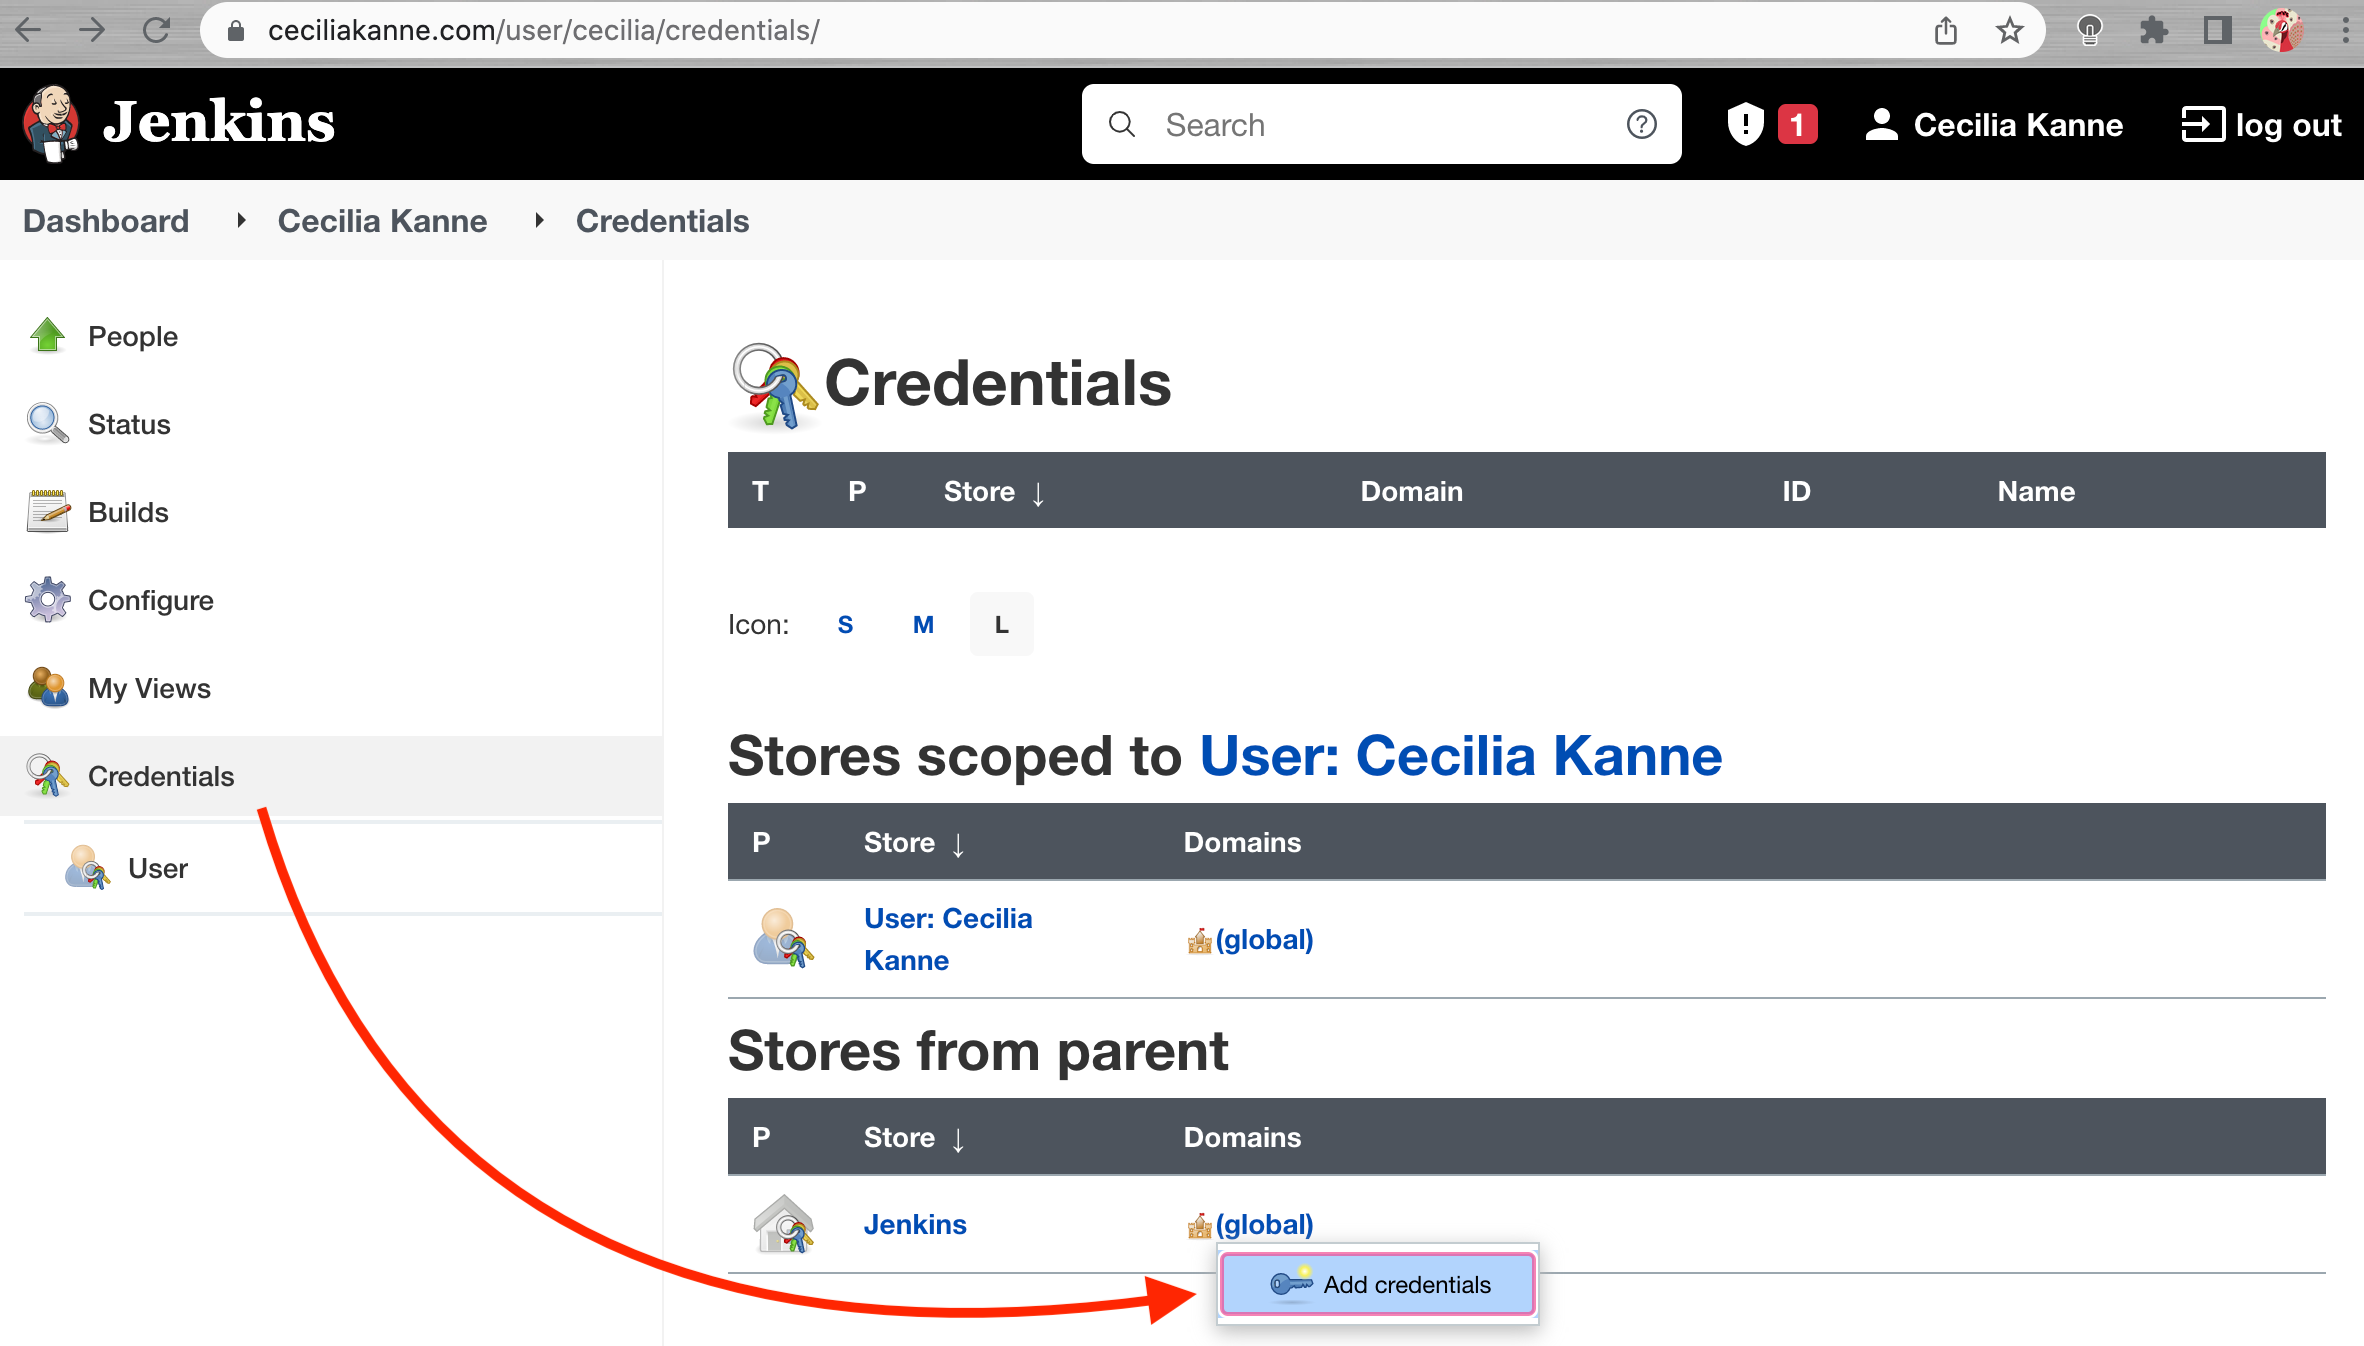Viewport: 2364px width, 1346px height.
Task: Click the My Views people icon
Action: [x=47, y=688]
